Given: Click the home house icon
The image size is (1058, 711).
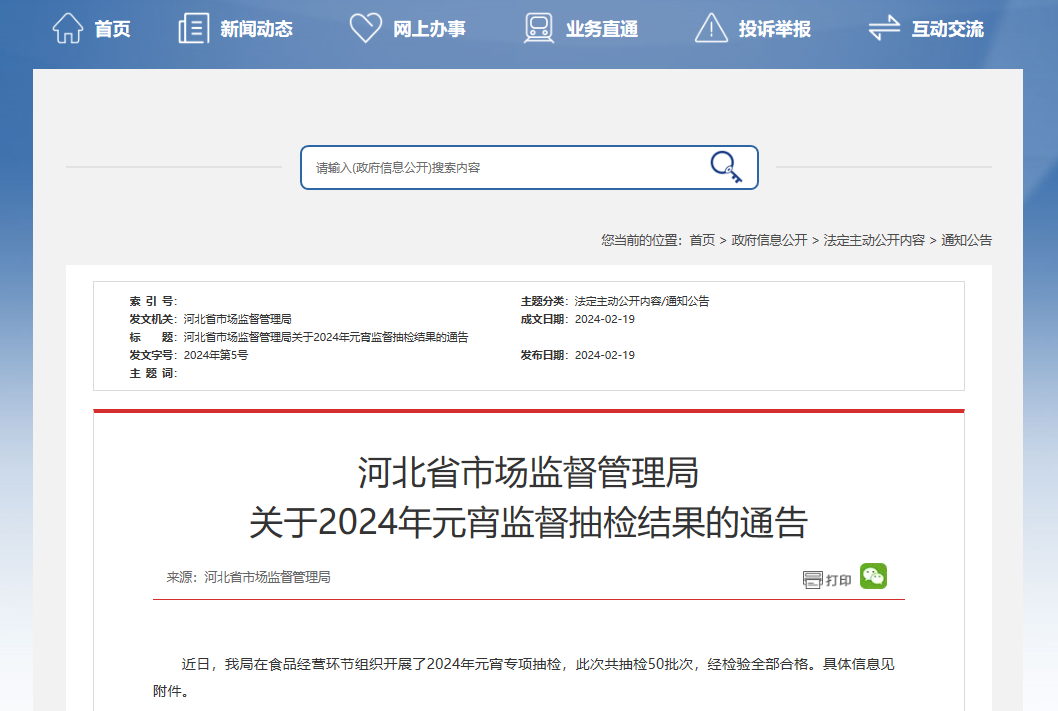Looking at the screenshot, I should coord(67,28).
